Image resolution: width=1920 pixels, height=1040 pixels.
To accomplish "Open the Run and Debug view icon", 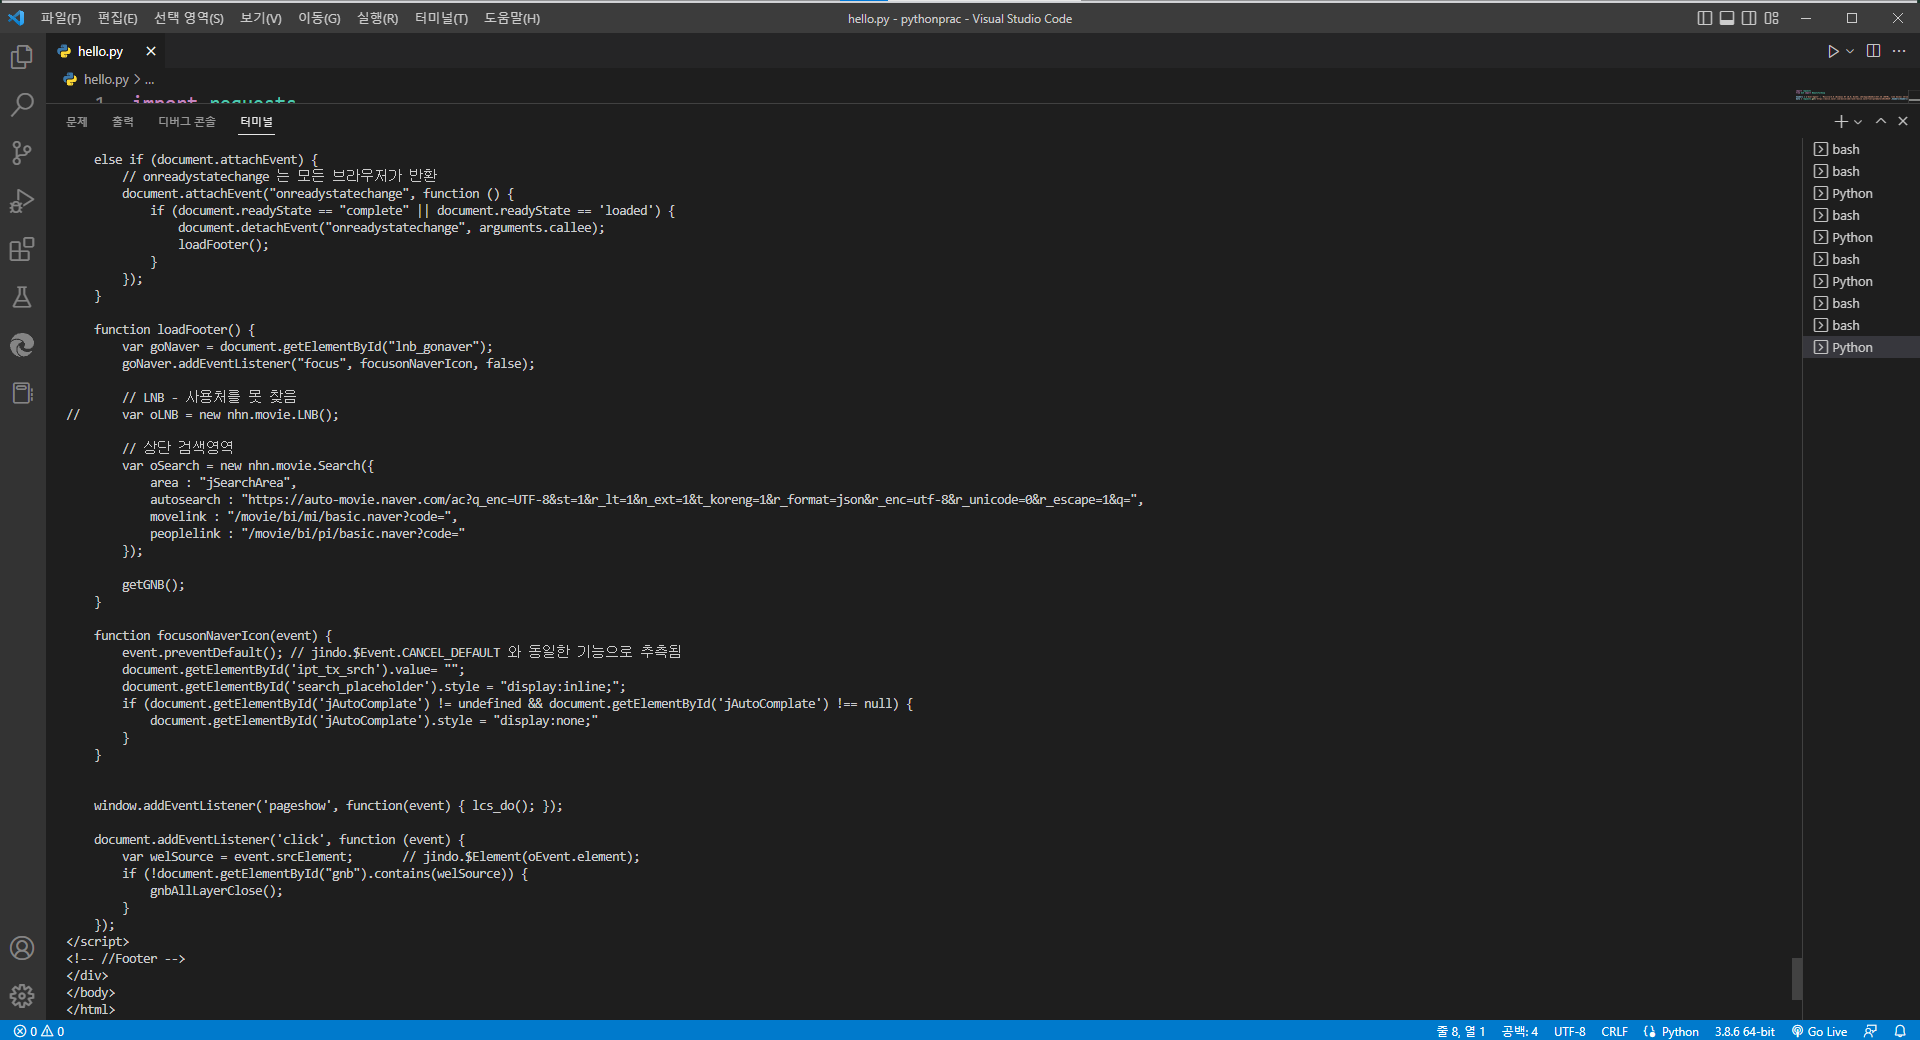I will (22, 201).
